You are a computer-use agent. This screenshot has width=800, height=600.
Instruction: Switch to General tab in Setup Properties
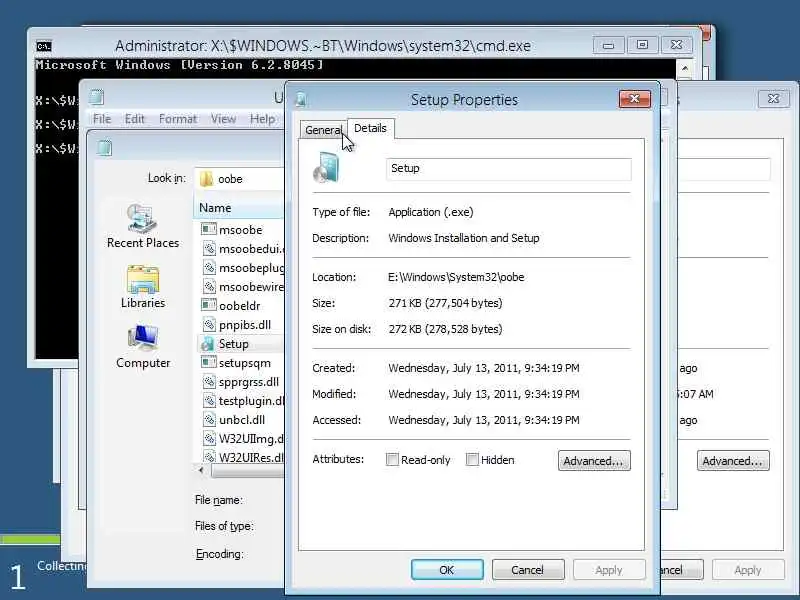322,130
